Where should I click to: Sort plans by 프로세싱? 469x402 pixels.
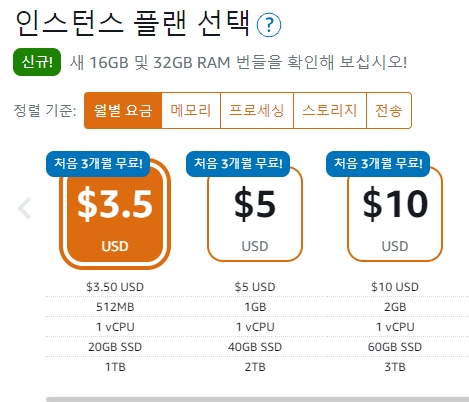[x=257, y=110]
